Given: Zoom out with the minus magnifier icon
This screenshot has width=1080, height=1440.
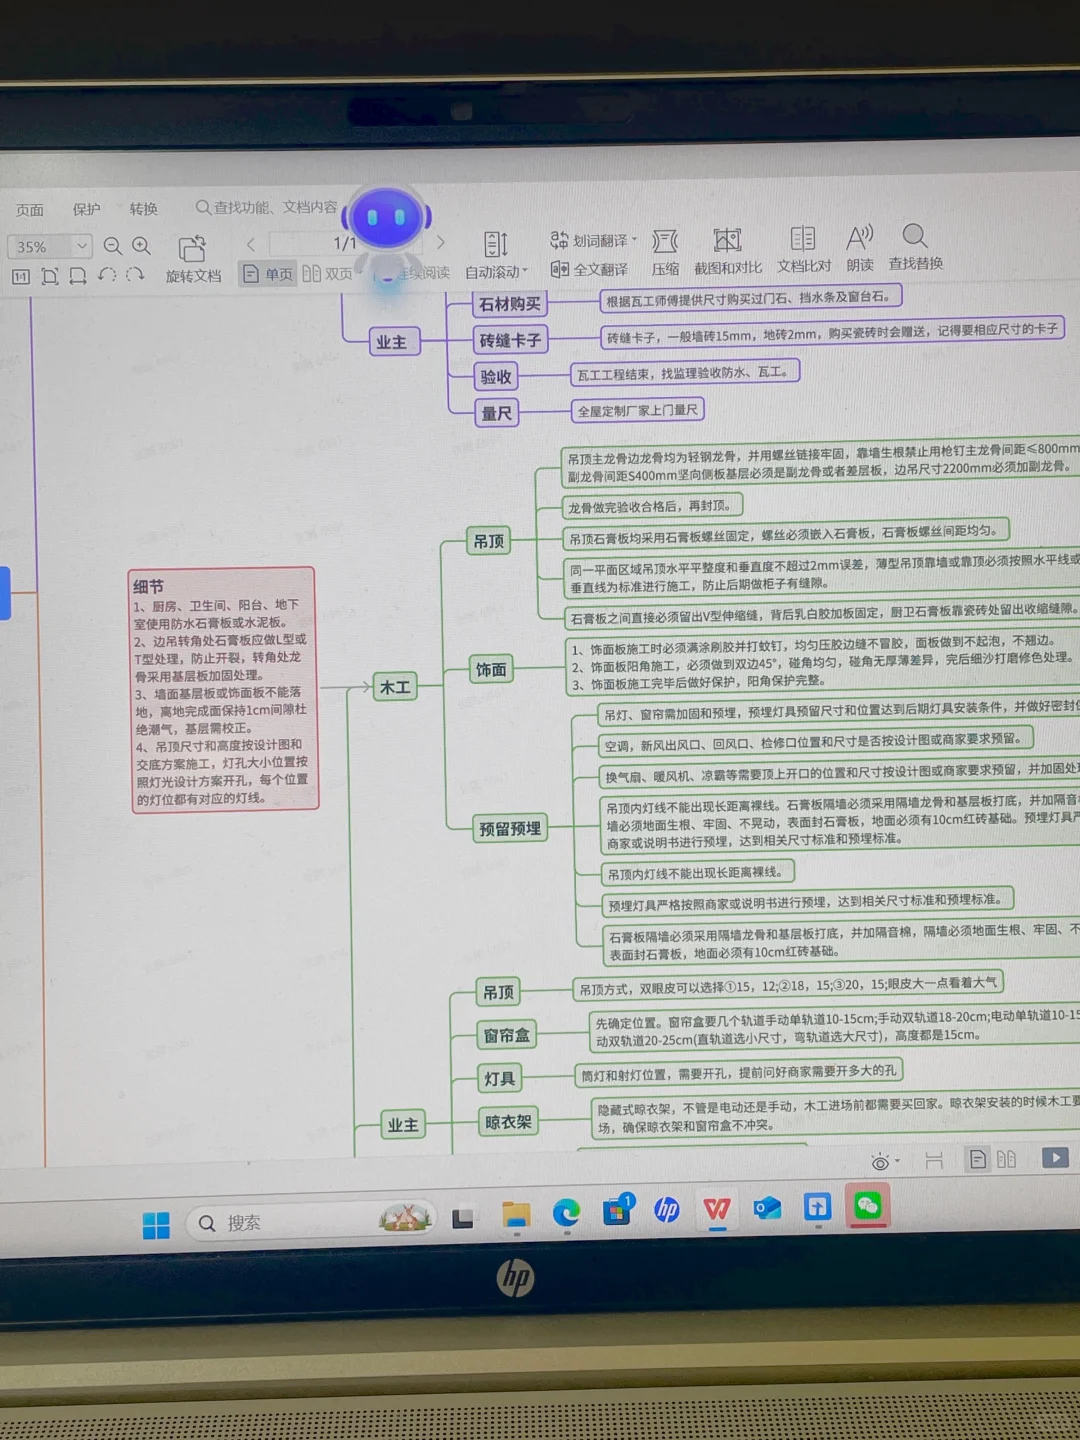Looking at the screenshot, I should click(x=113, y=246).
